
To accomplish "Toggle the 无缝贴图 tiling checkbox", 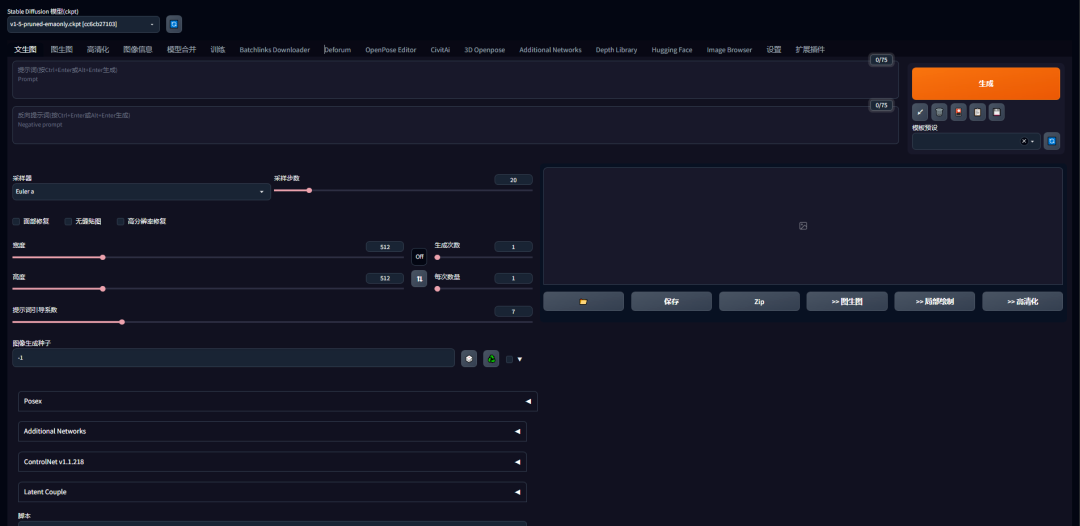I will pyautogui.click(x=68, y=221).
